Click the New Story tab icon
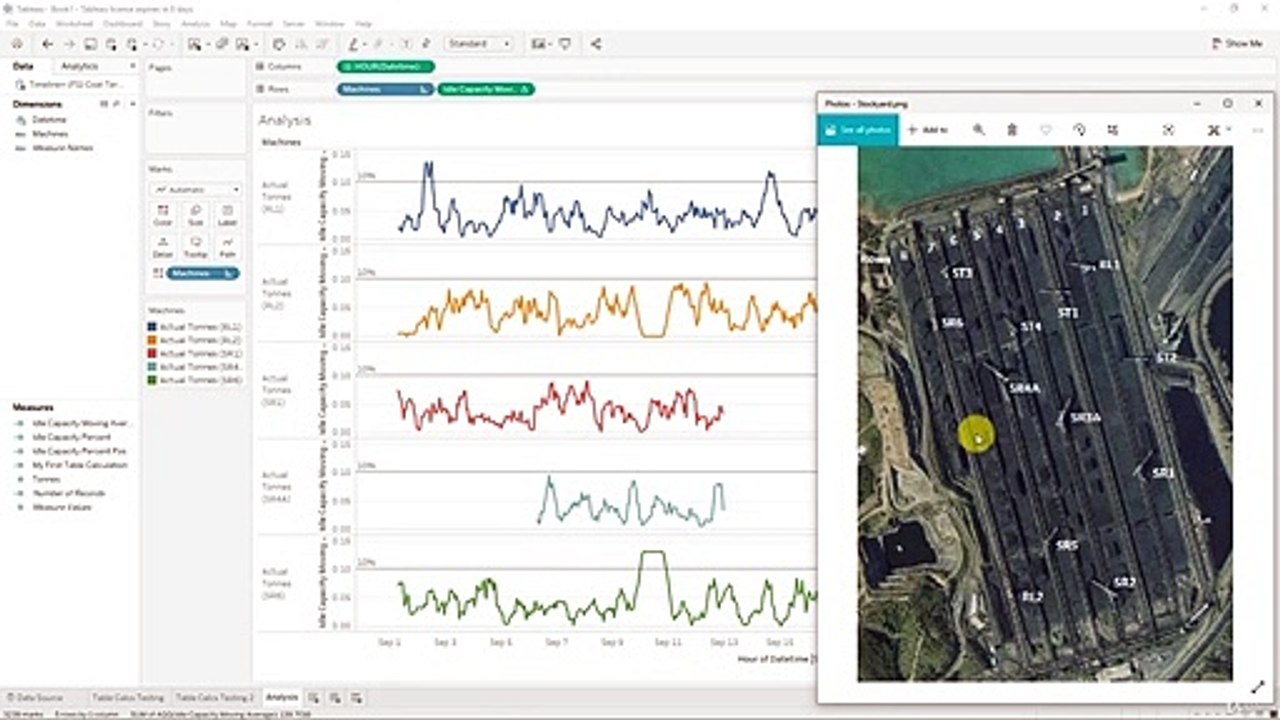1280x720 pixels. 356,697
